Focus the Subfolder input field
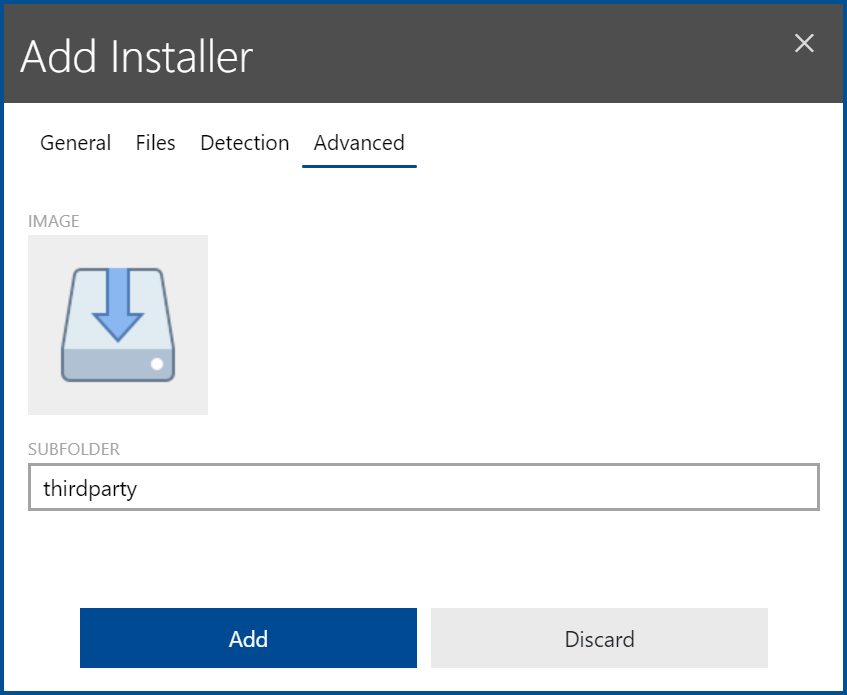 [424, 487]
